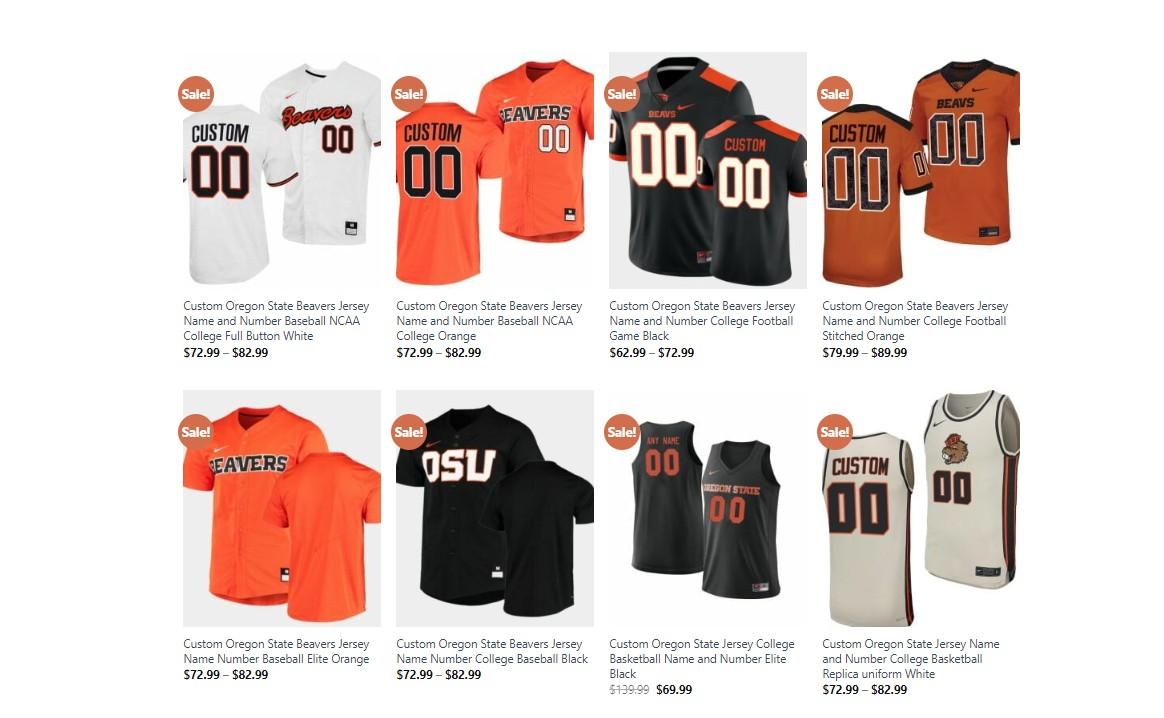Open the white full button baseball jersey image
The width and height of the screenshot is (1164, 718).
282,170
